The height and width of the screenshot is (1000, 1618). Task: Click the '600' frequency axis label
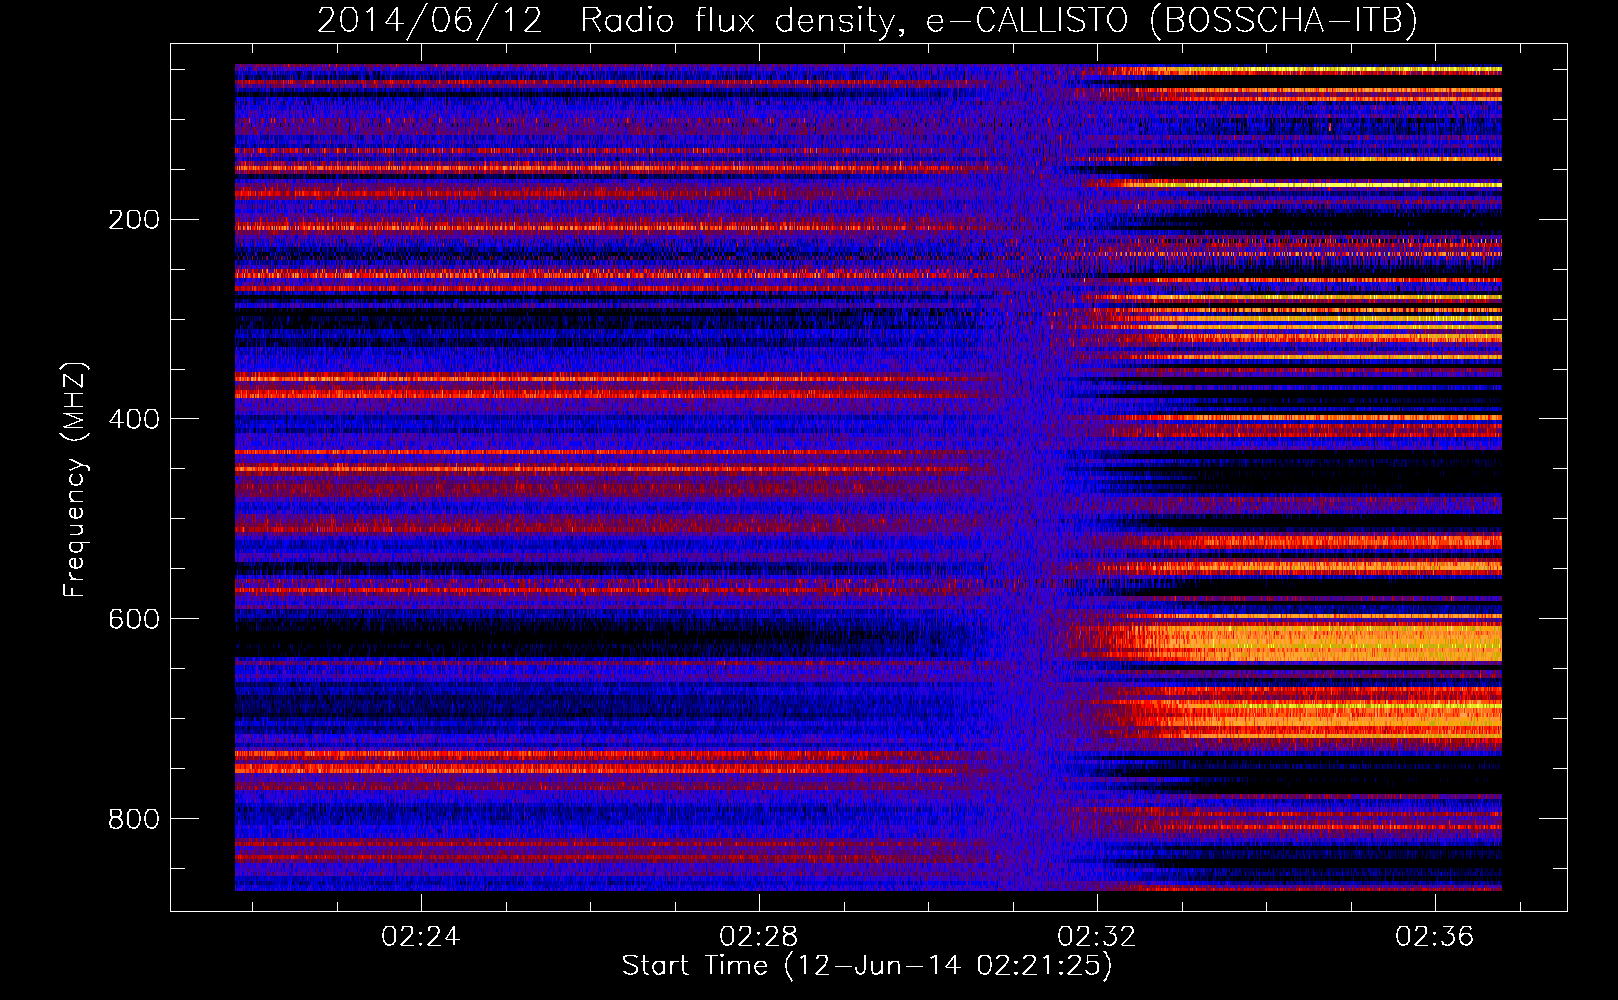click(x=134, y=620)
